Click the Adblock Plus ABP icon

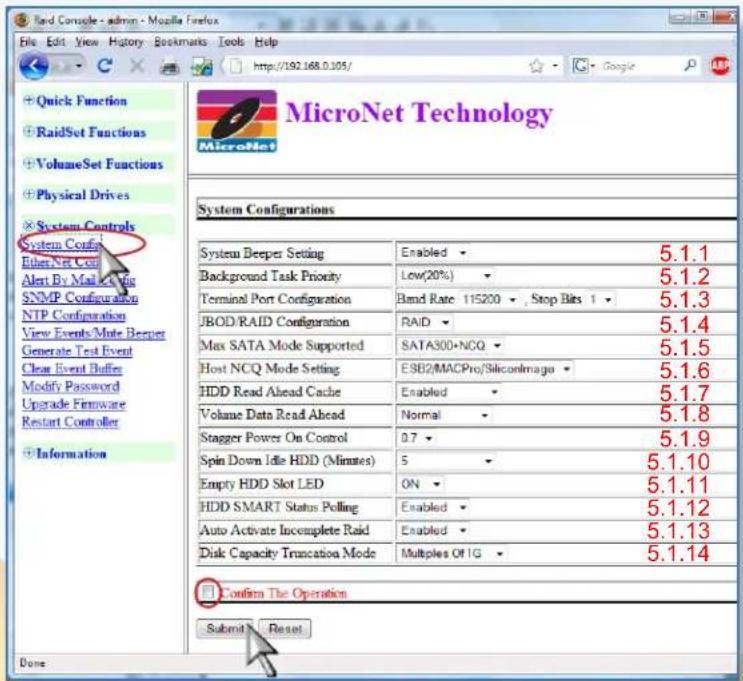pyautogui.click(x=720, y=66)
